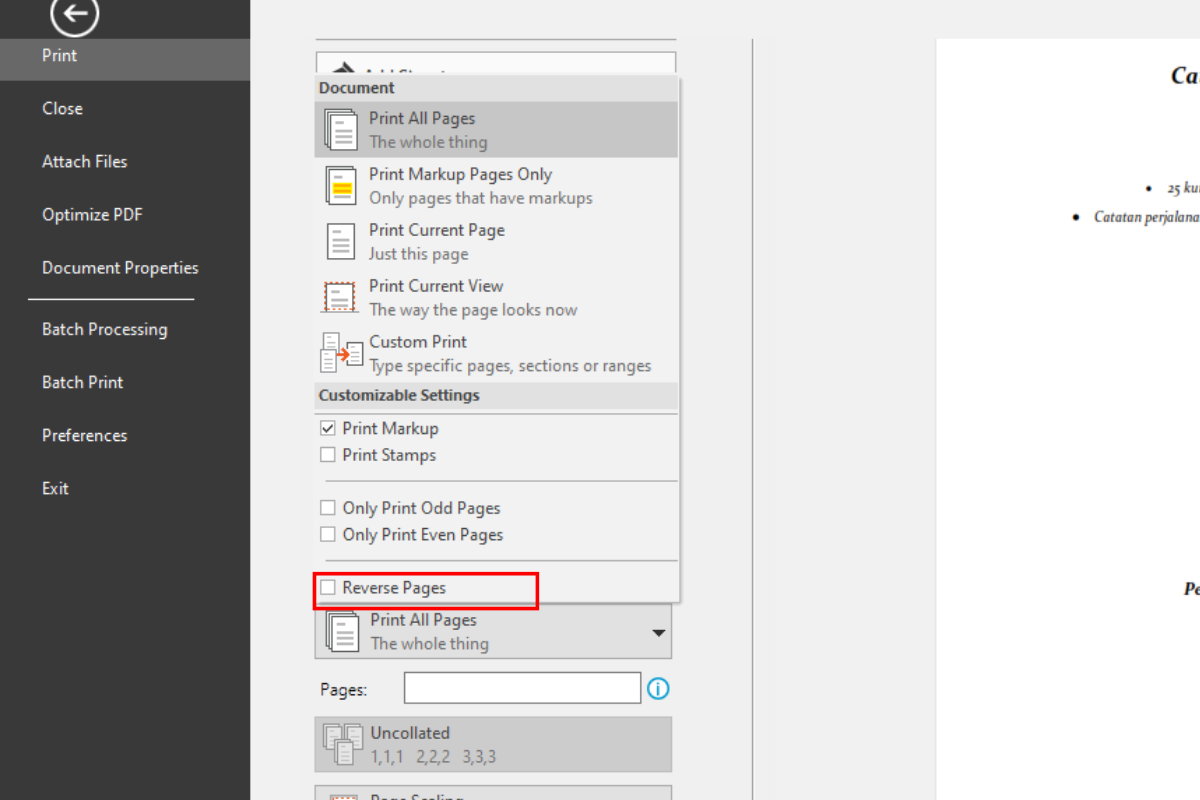Click the Pages input field
The width and height of the screenshot is (1200, 800).
522,688
